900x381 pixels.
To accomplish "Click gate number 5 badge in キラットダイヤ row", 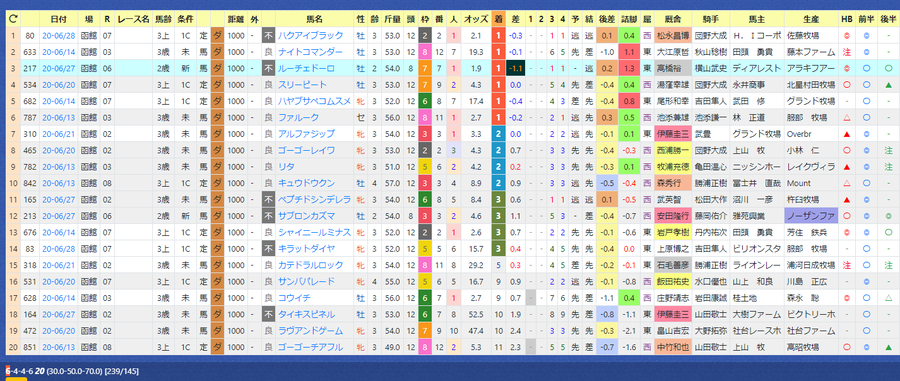I will (x=424, y=249).
